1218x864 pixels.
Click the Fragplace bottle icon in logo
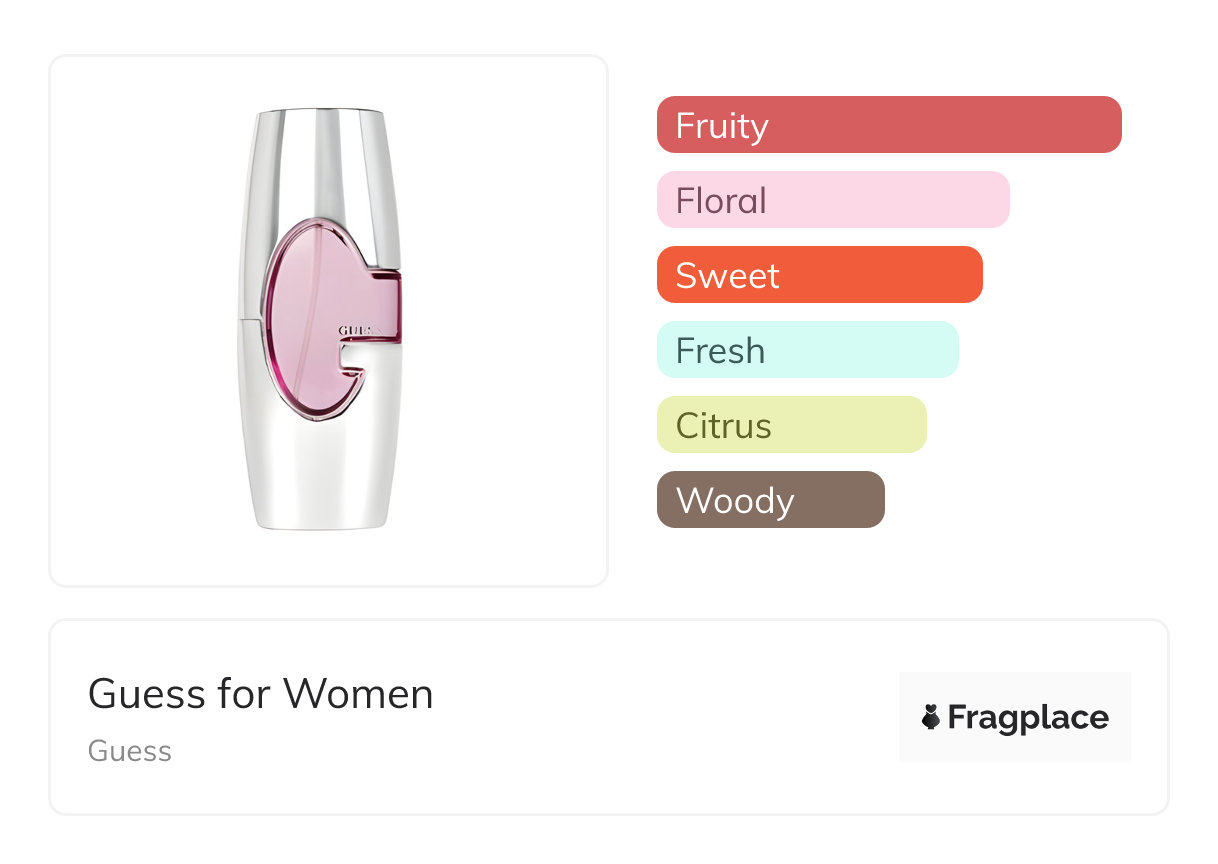931,718
